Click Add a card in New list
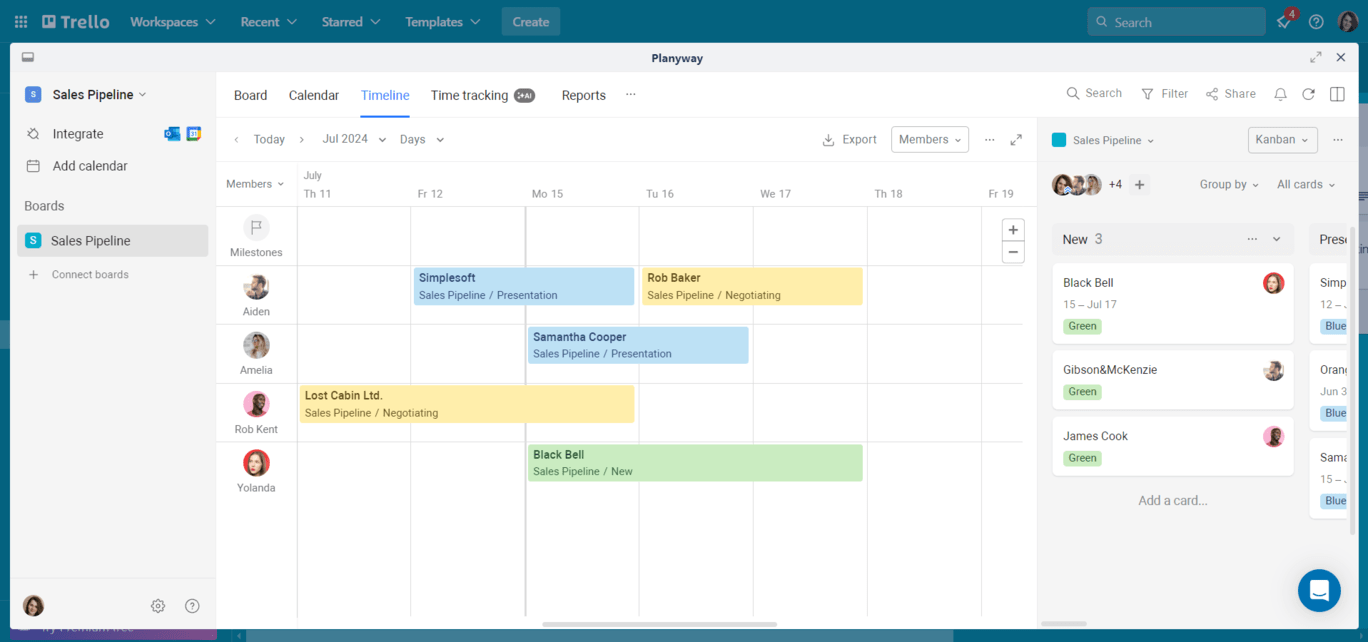 coord(1172,500)
